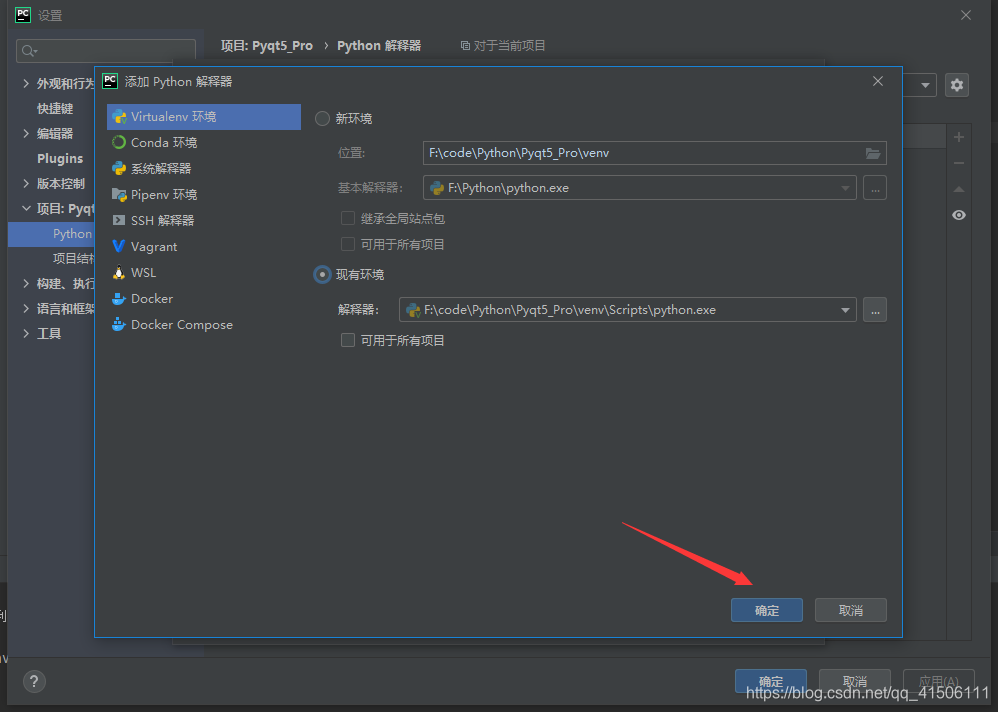
Task: Click 取消 in add interpreter dialog
Action: pos(851,611)
